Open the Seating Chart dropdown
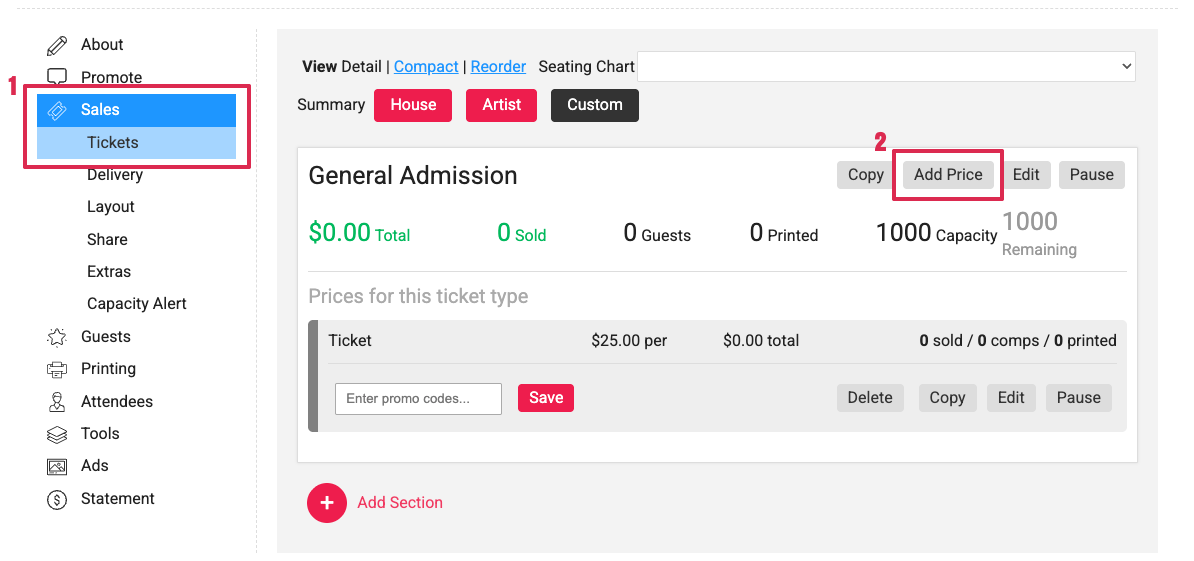Viewport: 1194px width, 561px height. click(x=886, y=66)
